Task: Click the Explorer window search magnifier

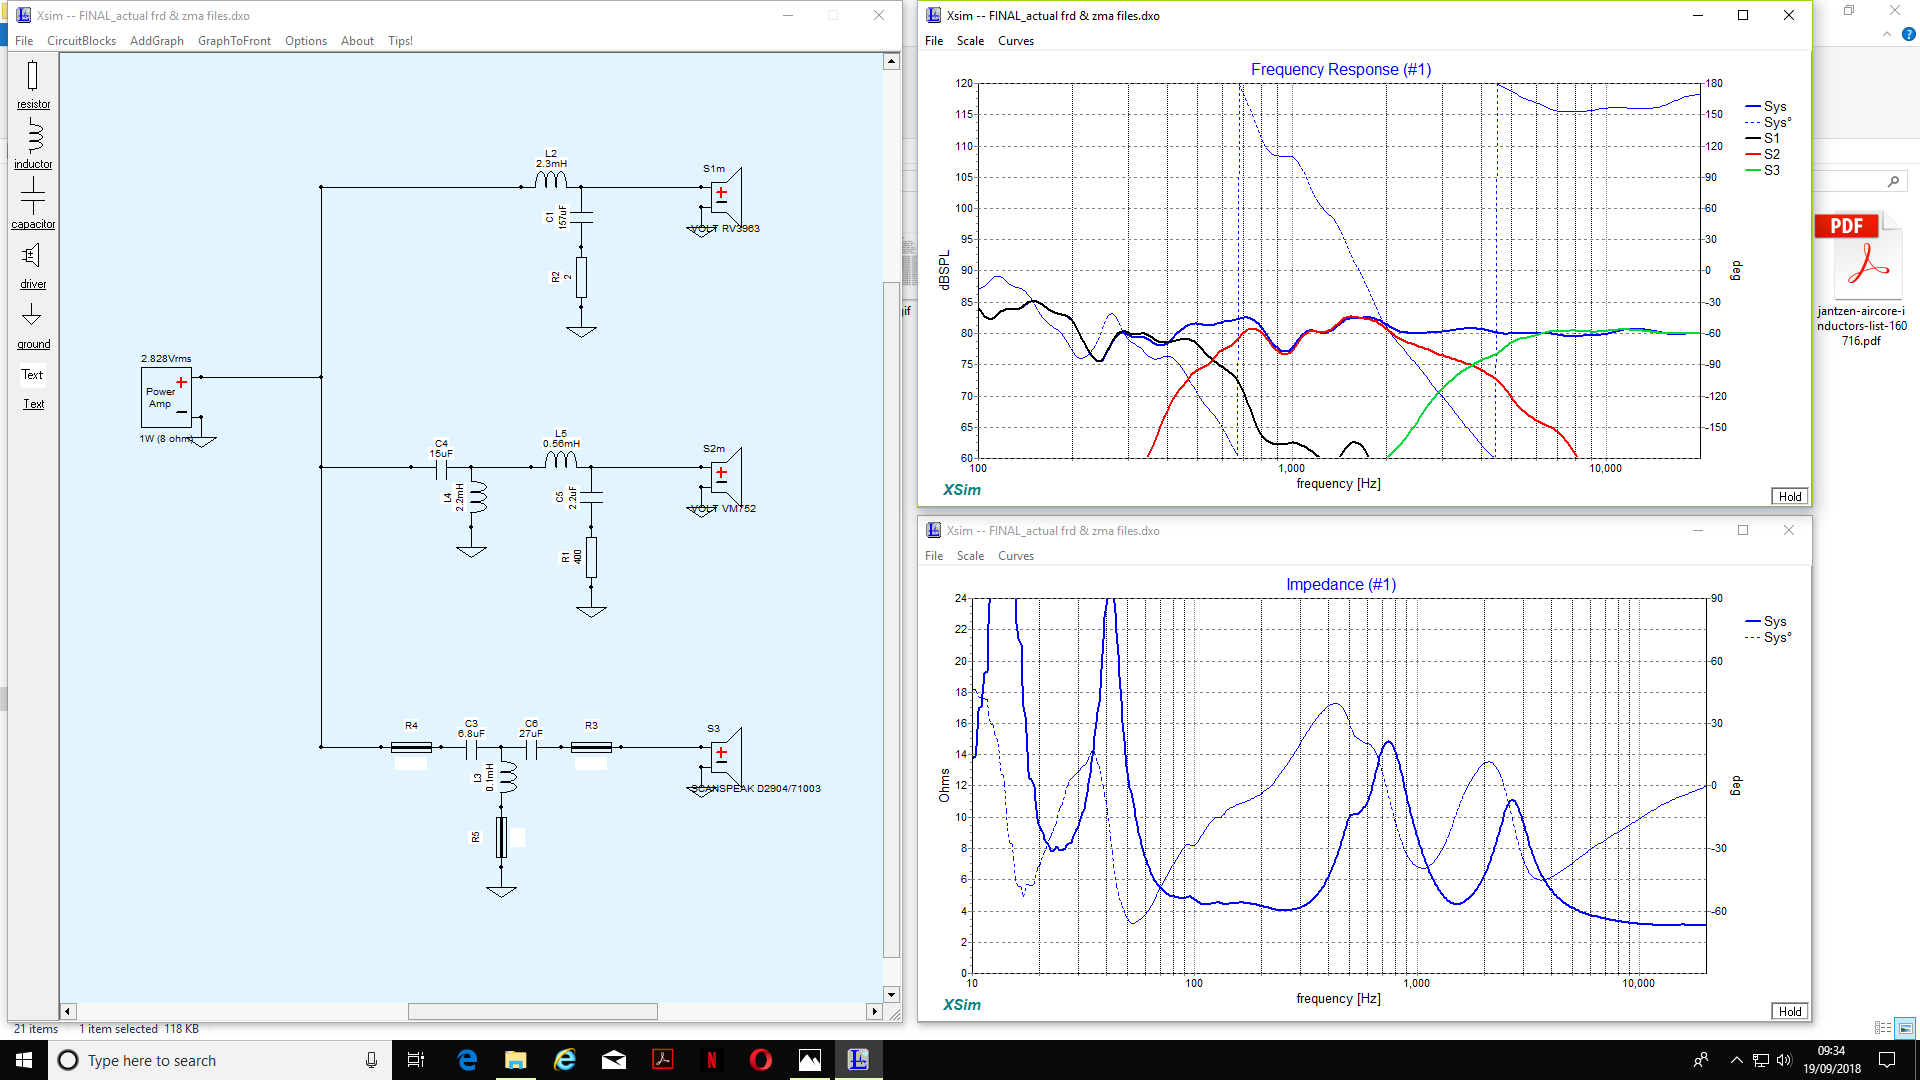Action: 1893,181
